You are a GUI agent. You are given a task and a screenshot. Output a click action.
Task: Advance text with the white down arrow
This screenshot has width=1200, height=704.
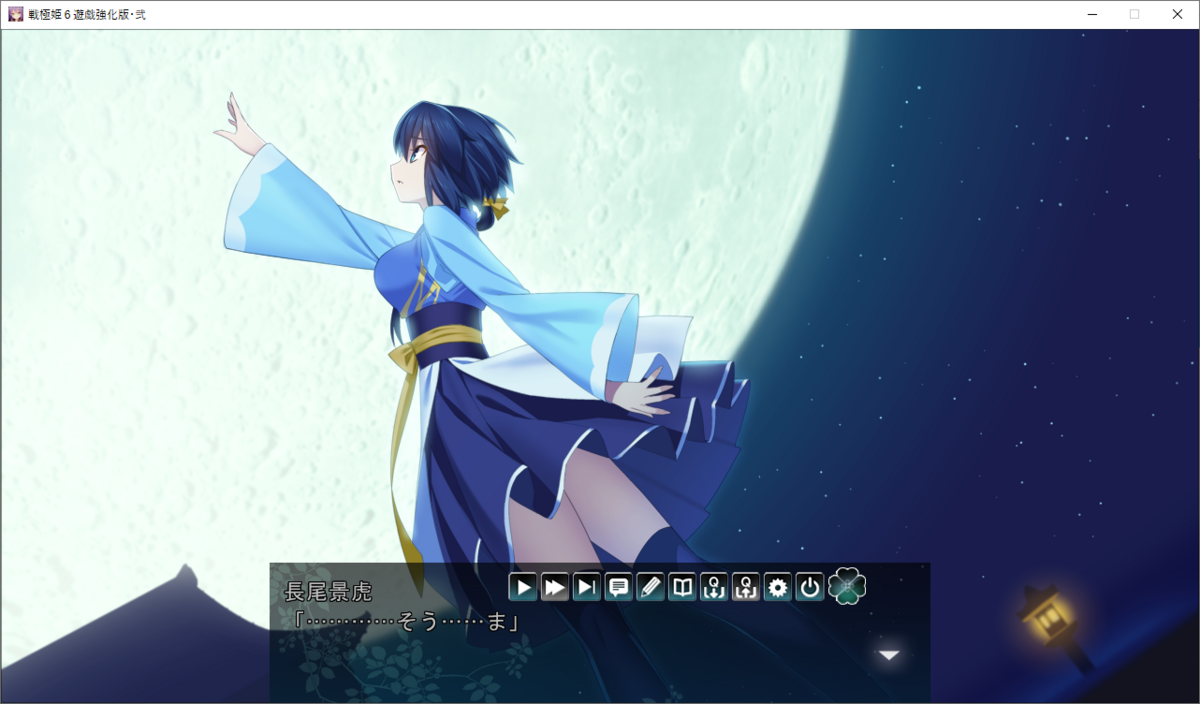coord(888,655)
